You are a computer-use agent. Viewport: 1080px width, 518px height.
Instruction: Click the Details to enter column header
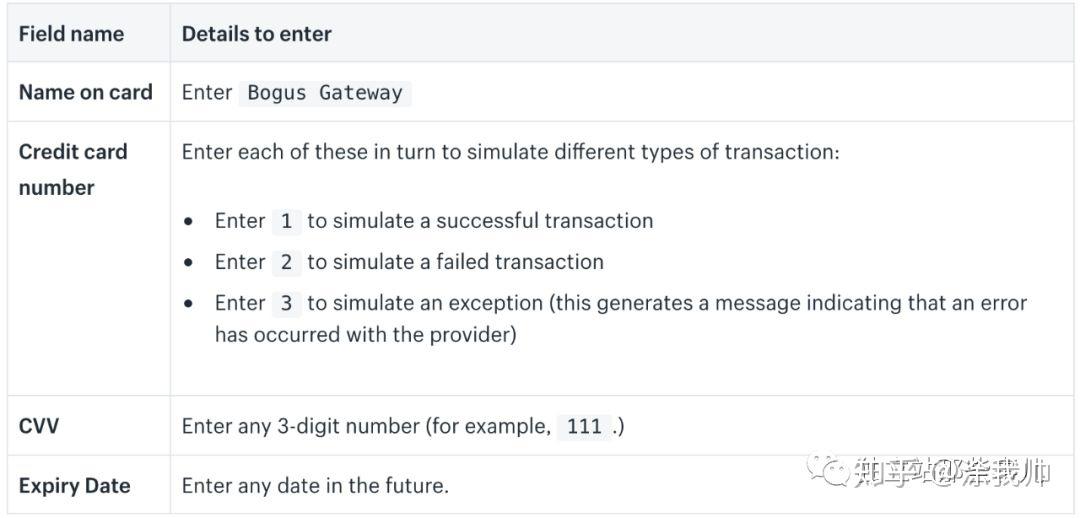click(x=256, y=34)
